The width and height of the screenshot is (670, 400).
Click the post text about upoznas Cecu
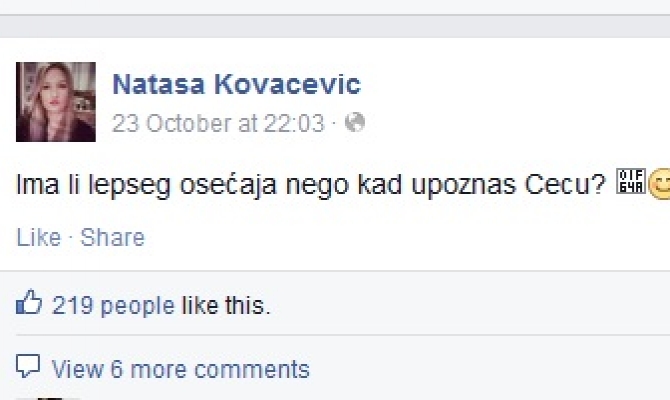point(311,185)
